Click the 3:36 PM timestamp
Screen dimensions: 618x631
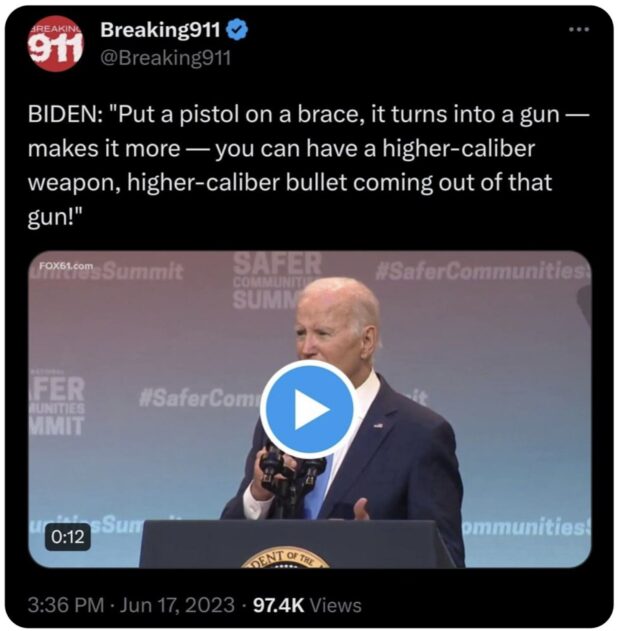66,605
